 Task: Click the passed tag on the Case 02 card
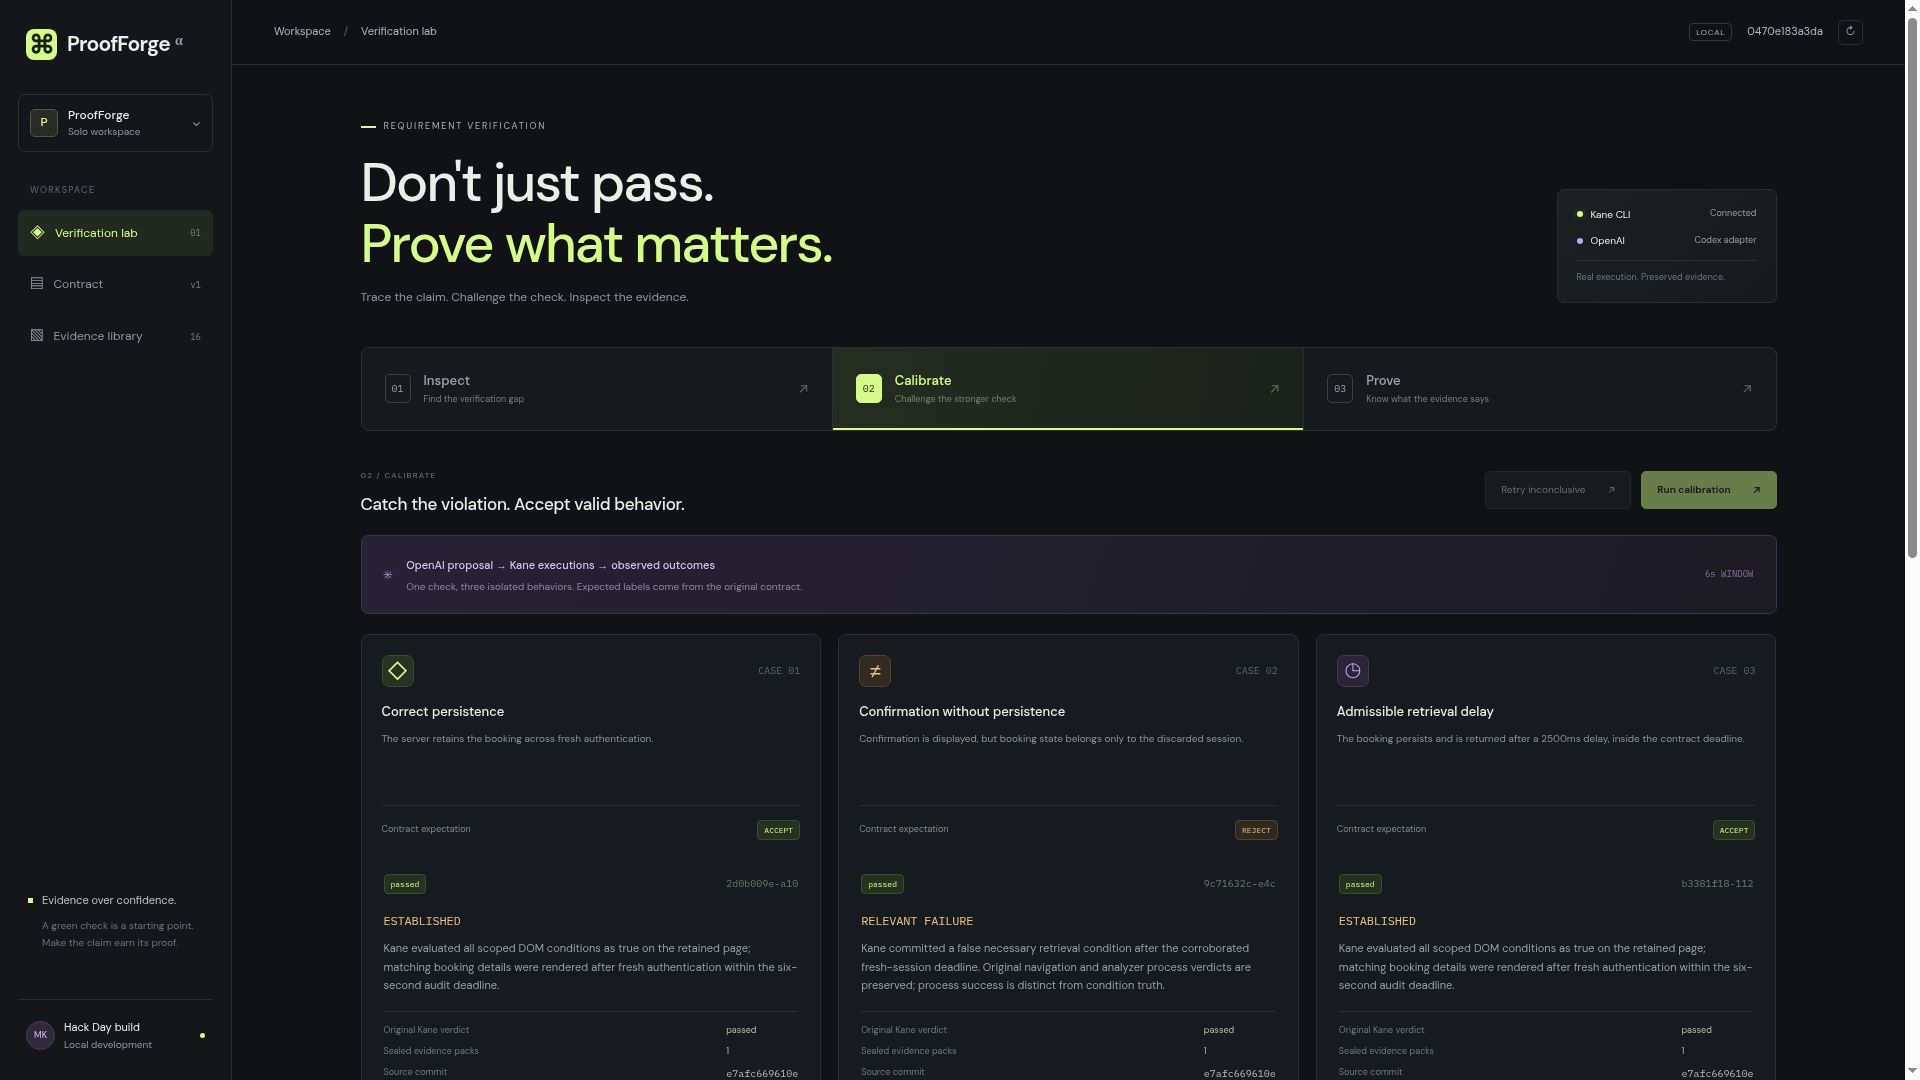(882, 884)
